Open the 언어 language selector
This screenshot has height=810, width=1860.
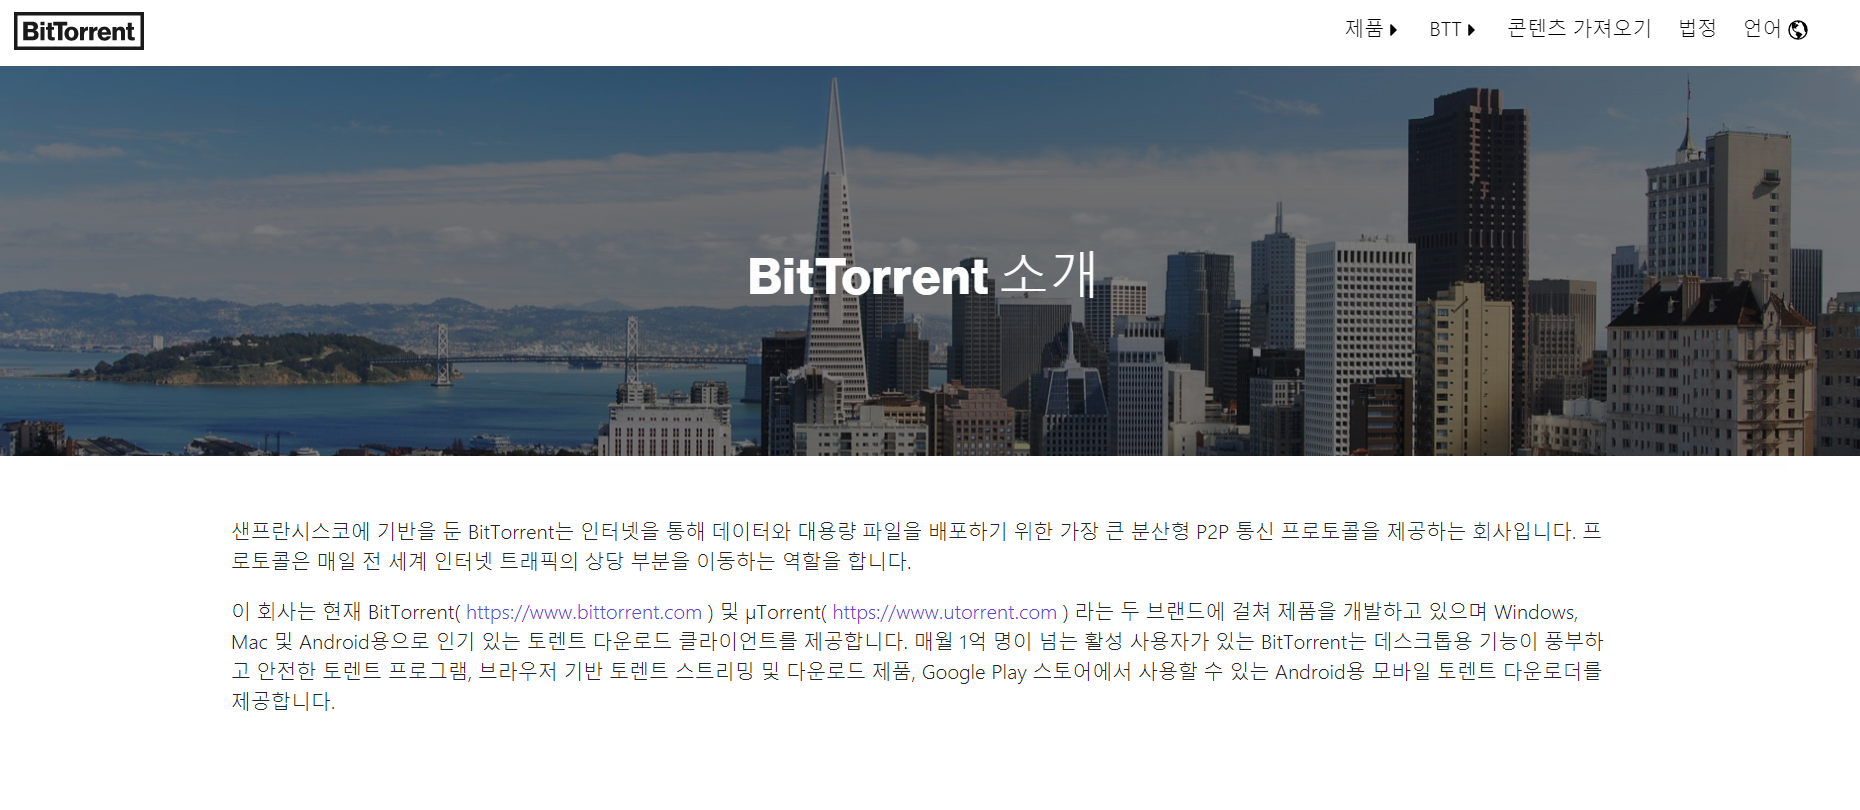(1775, 29)
